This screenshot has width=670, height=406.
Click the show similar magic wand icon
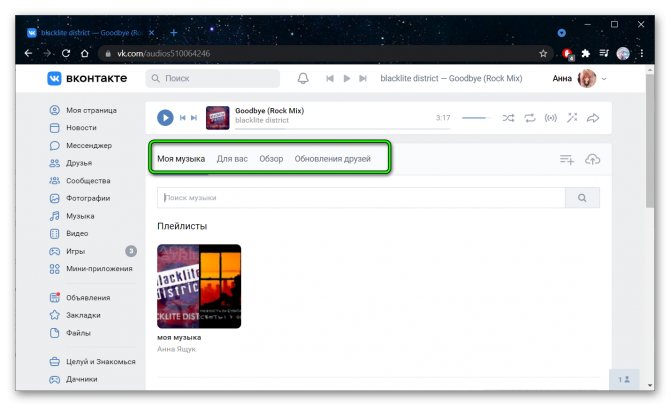(x=572, y=118)
